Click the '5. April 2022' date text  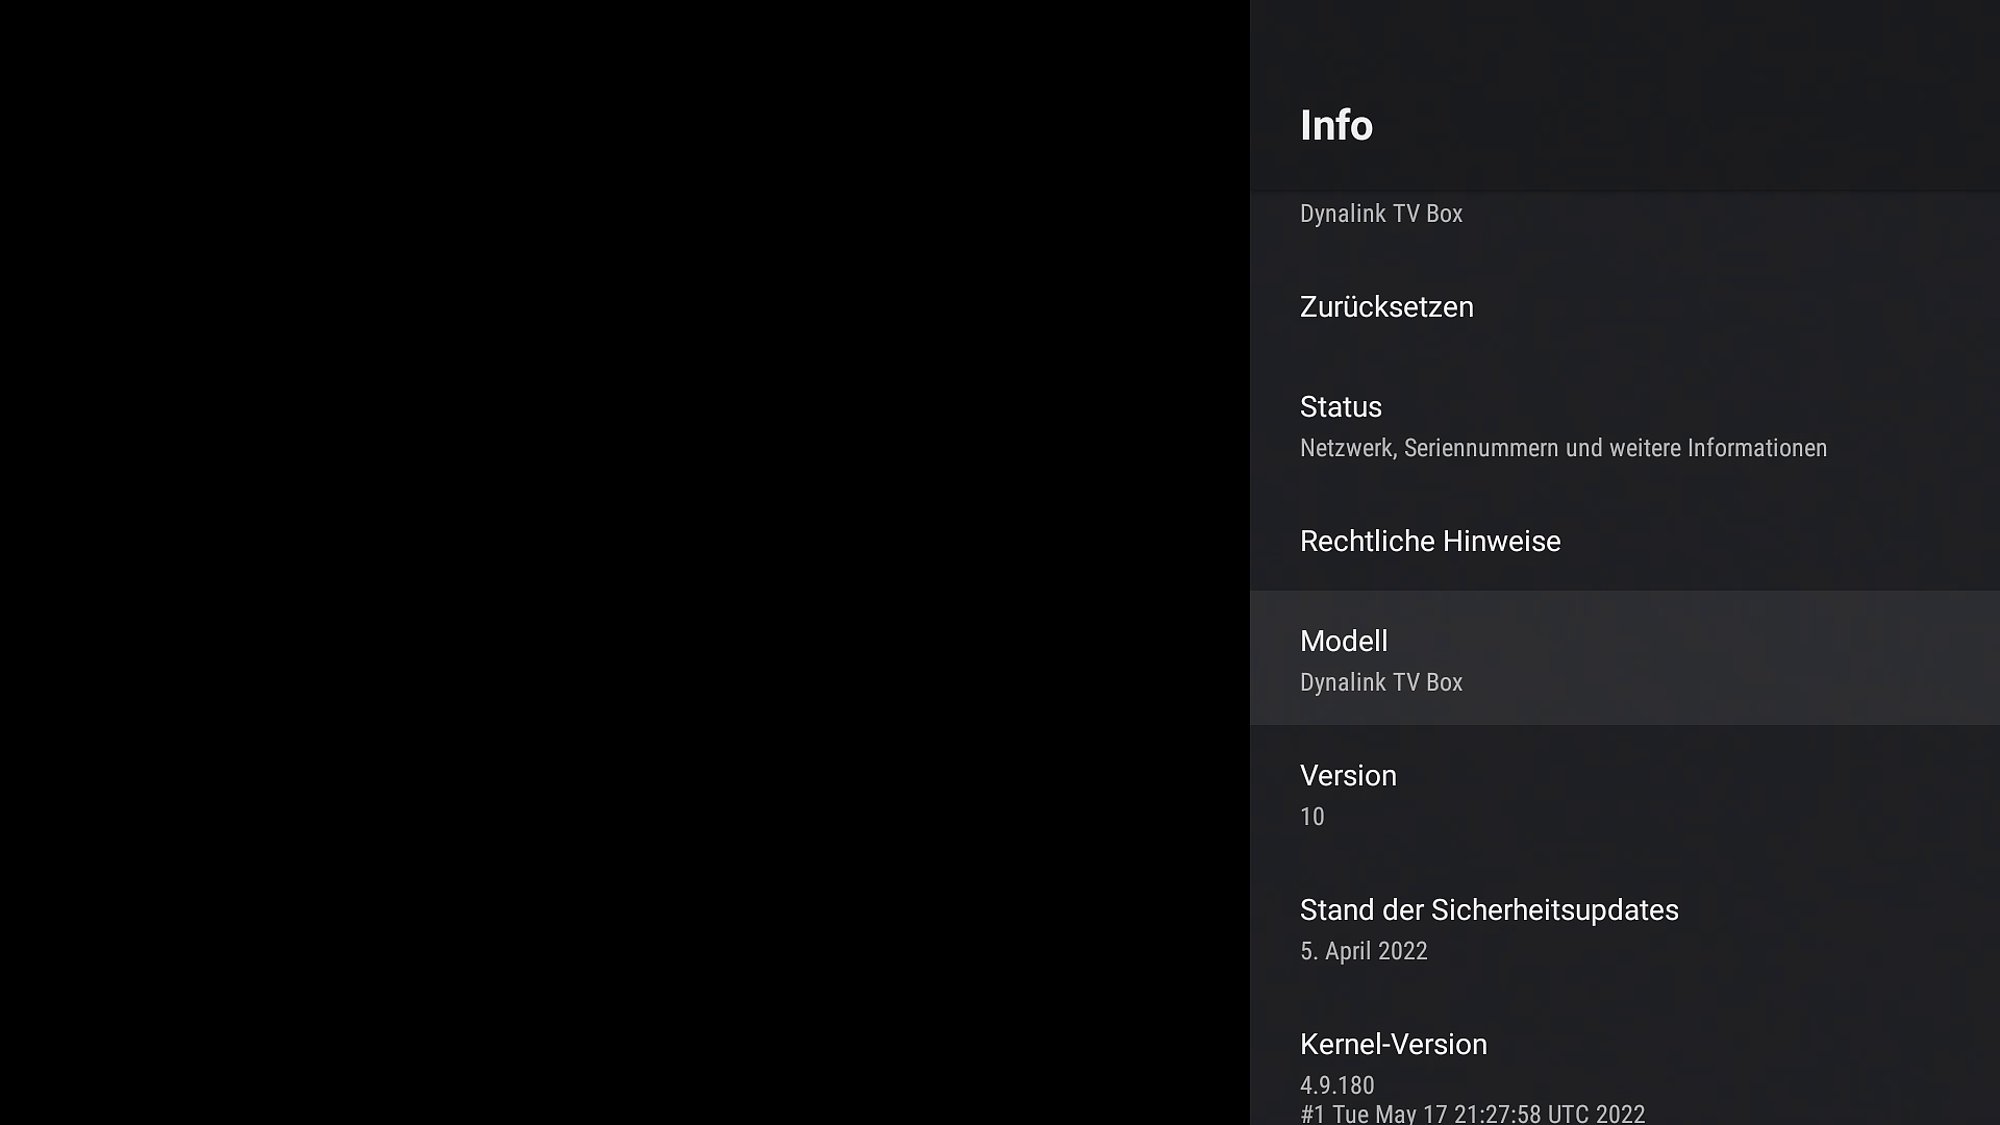click(1363, 951)
